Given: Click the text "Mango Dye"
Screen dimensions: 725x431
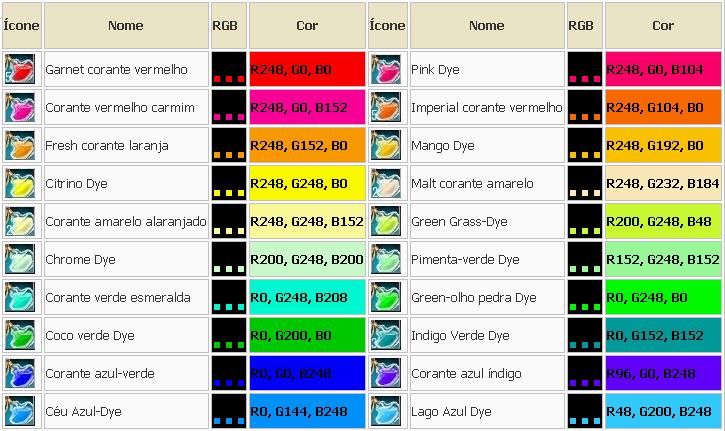Looking at the screenshot, I should (442, 146).
